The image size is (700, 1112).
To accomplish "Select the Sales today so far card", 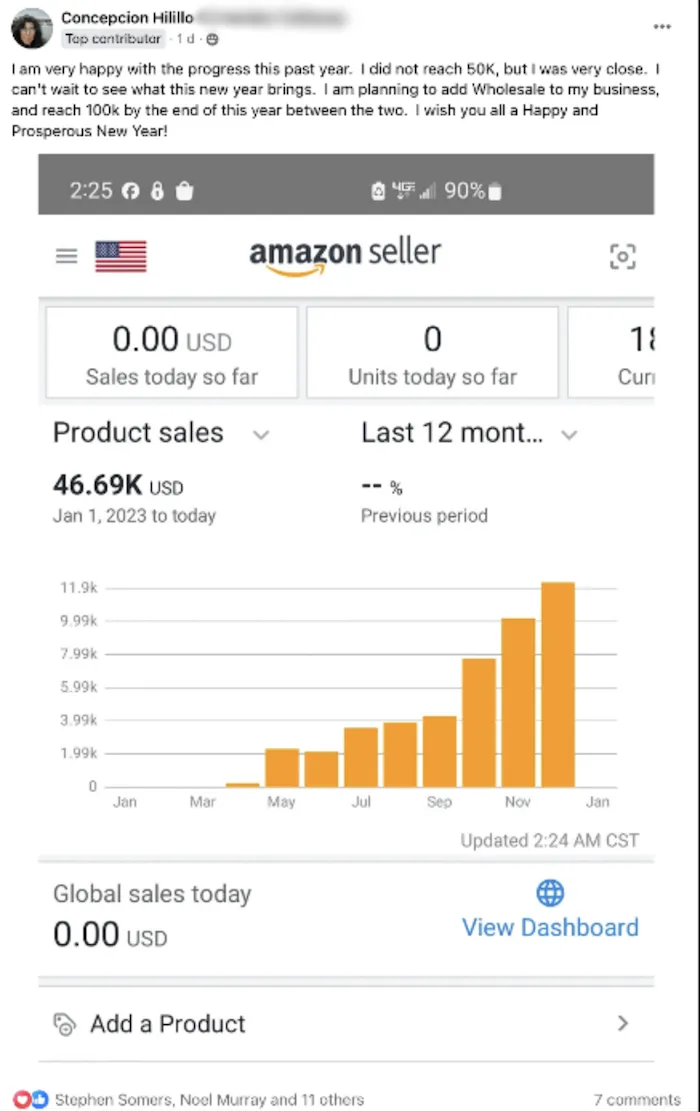I will (172, 352).
